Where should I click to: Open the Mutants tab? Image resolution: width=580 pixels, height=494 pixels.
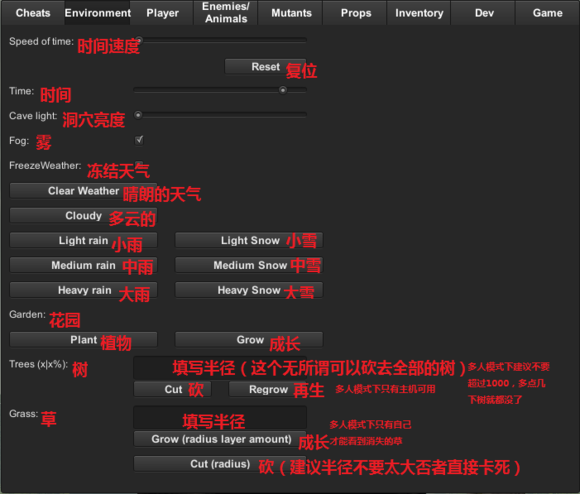tap(291, 13)
